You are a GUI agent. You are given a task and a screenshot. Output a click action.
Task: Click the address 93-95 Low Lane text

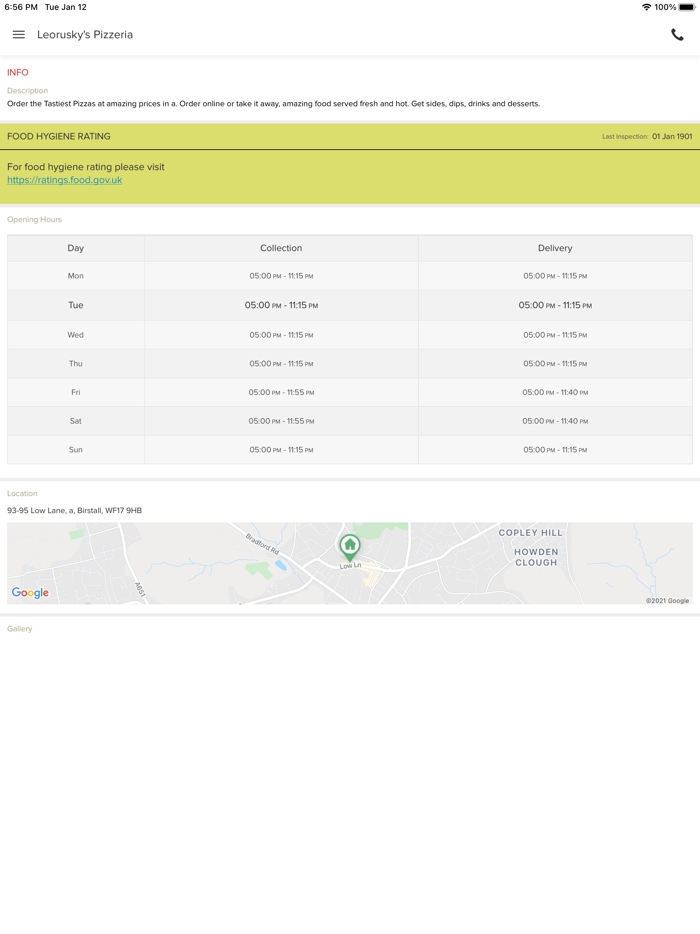tap(74, 510)
